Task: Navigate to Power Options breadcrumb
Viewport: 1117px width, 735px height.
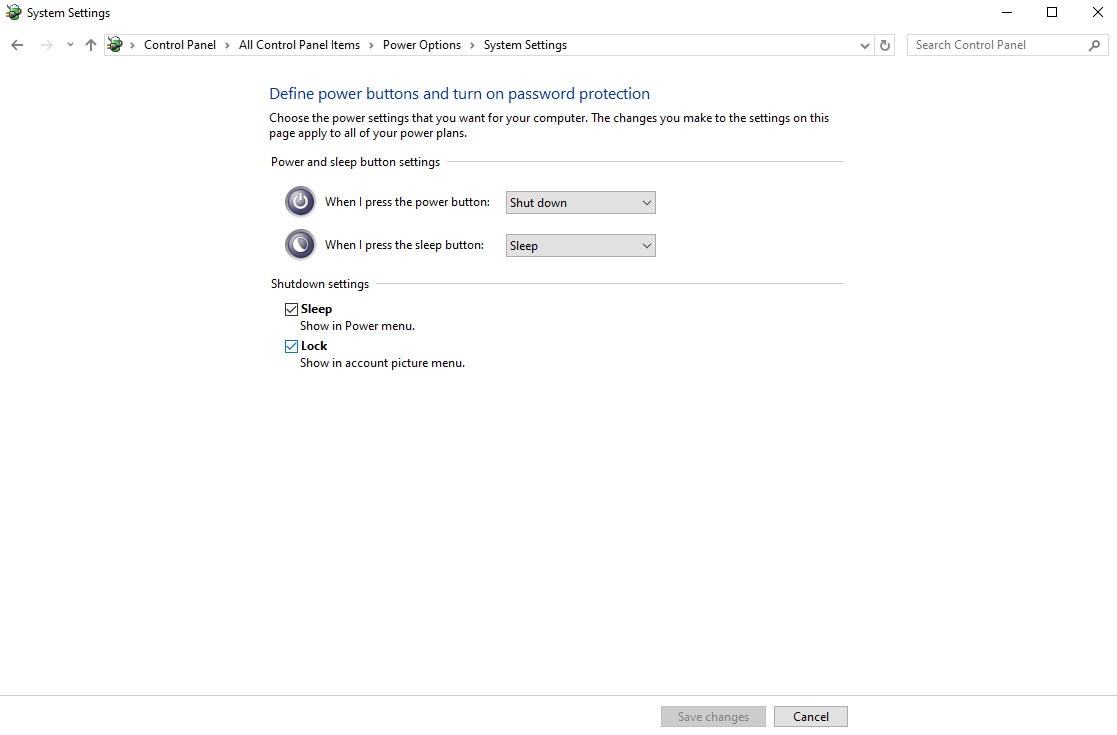Action: pos(422,45)
